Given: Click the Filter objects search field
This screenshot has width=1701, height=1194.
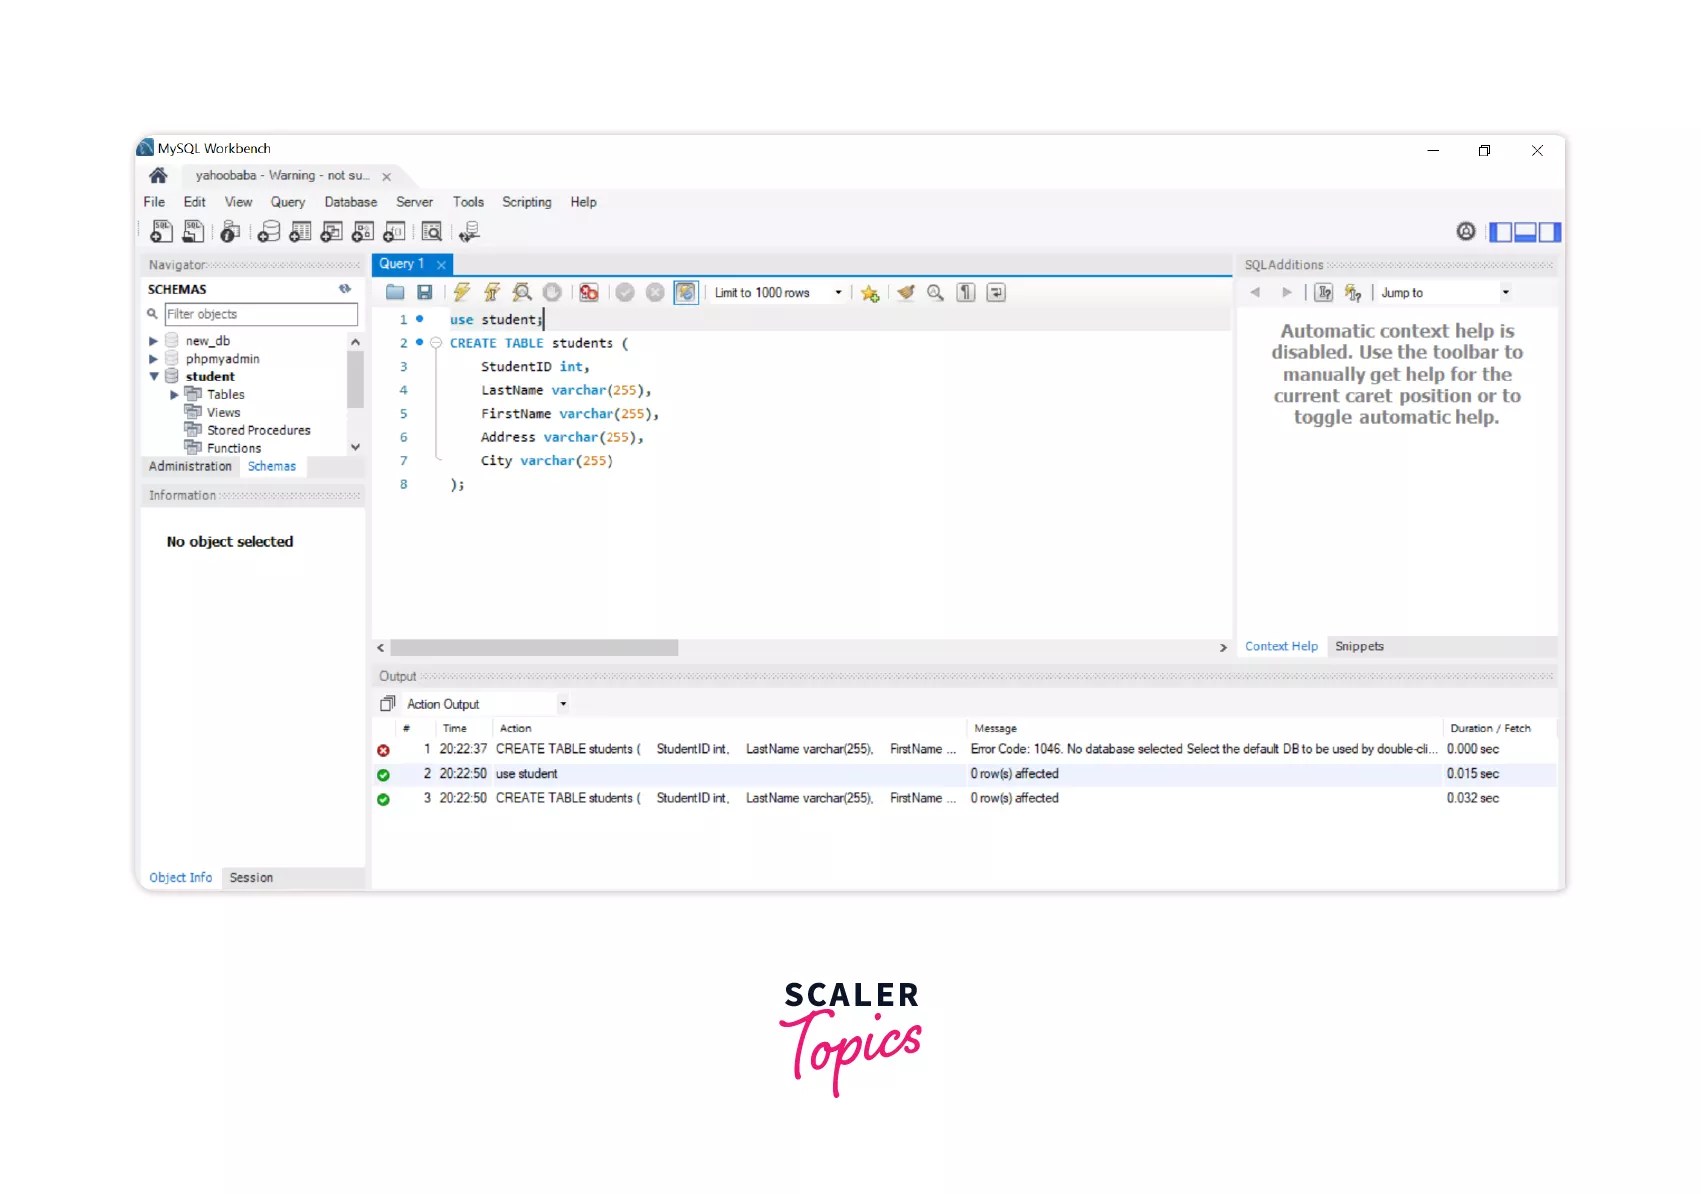Looking at the screenshot, I should click(x=260, y=313).
